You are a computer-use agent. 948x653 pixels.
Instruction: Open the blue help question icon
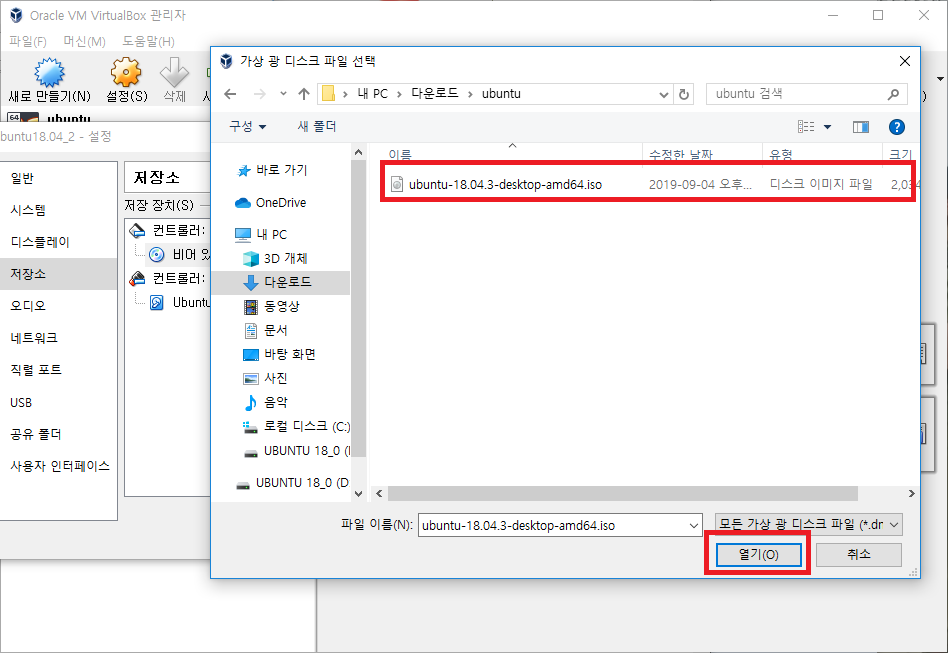(x=897, y=127)
